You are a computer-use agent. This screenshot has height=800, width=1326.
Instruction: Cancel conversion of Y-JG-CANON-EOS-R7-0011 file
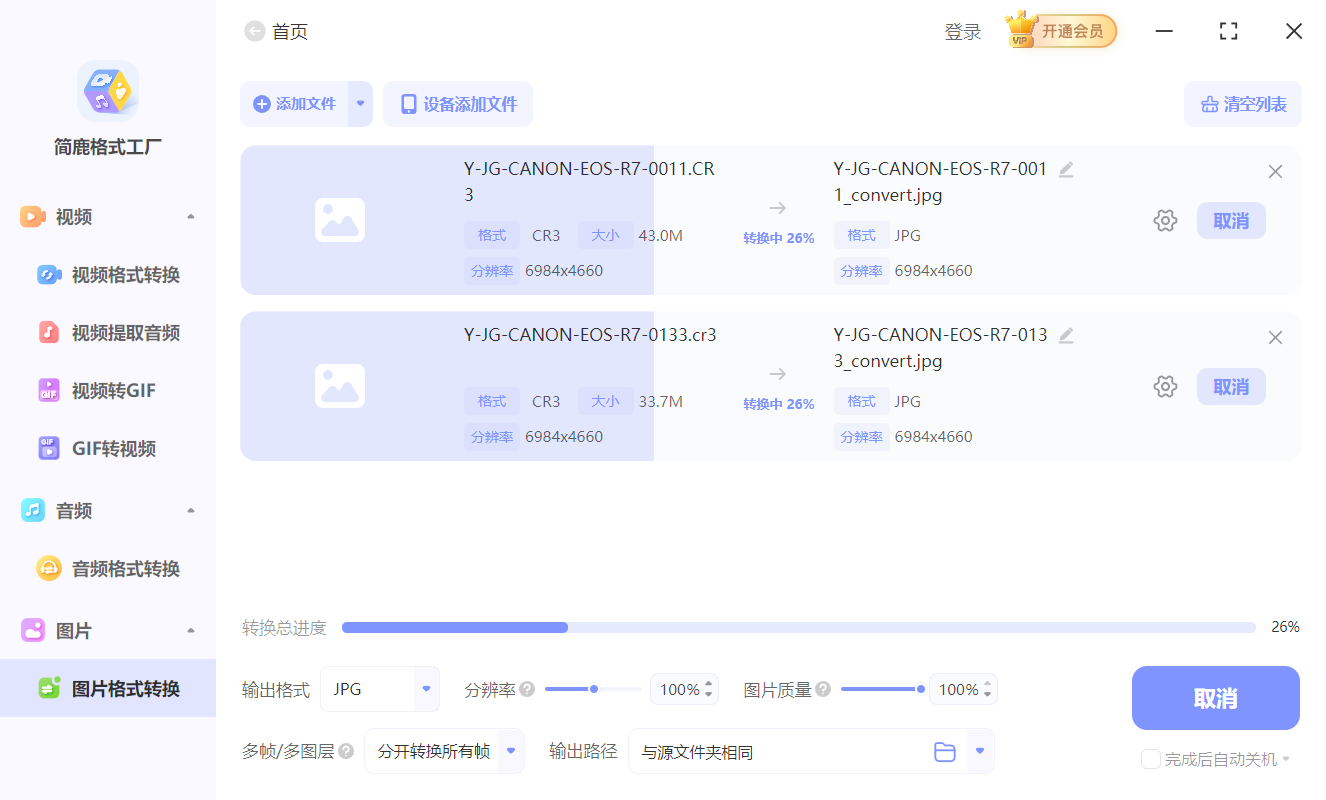pos(1231,221)
